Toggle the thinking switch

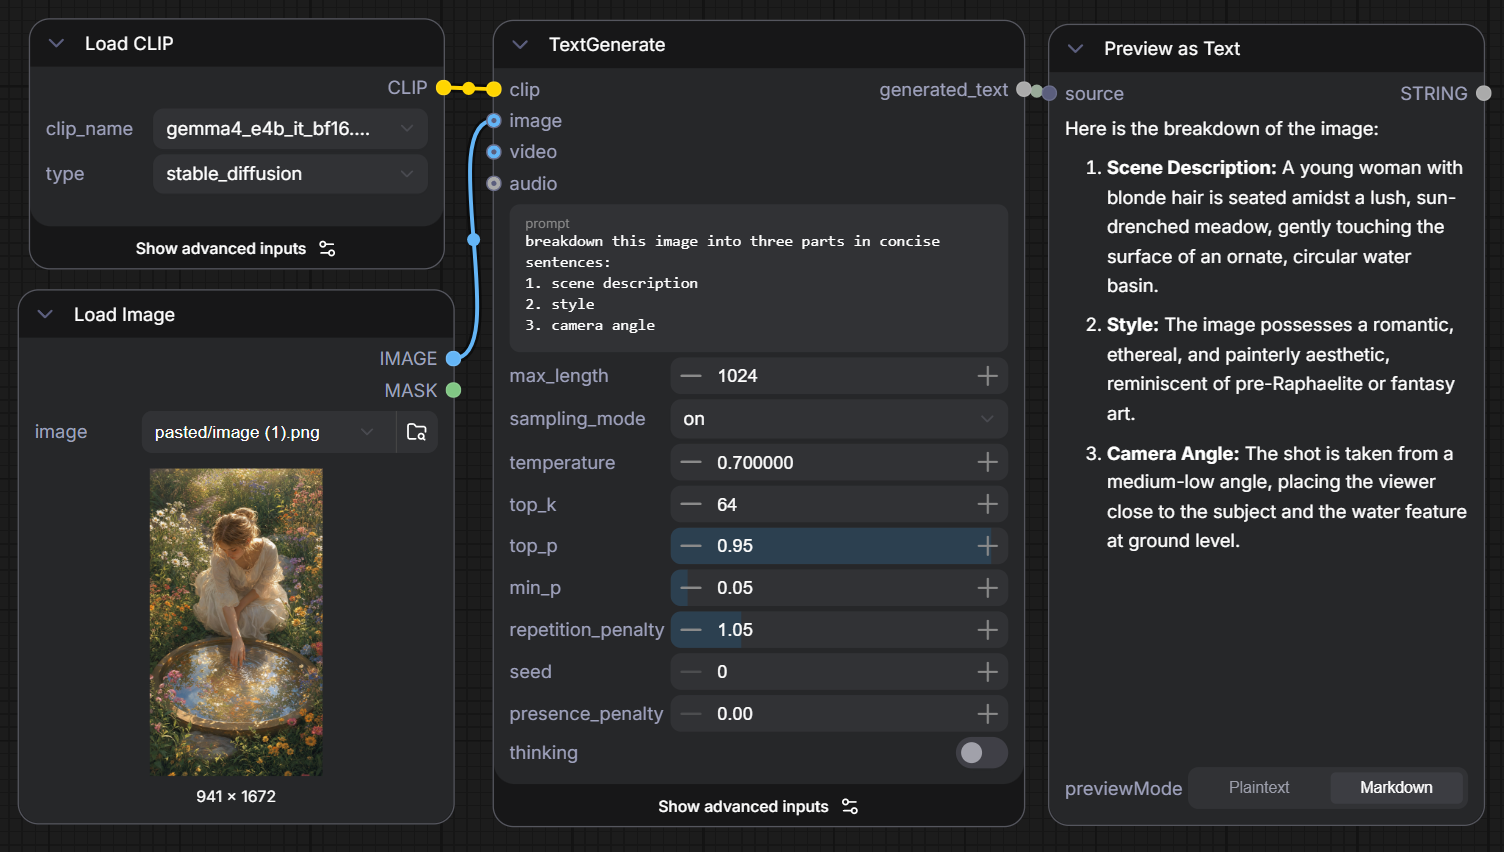tap(981, 753)
